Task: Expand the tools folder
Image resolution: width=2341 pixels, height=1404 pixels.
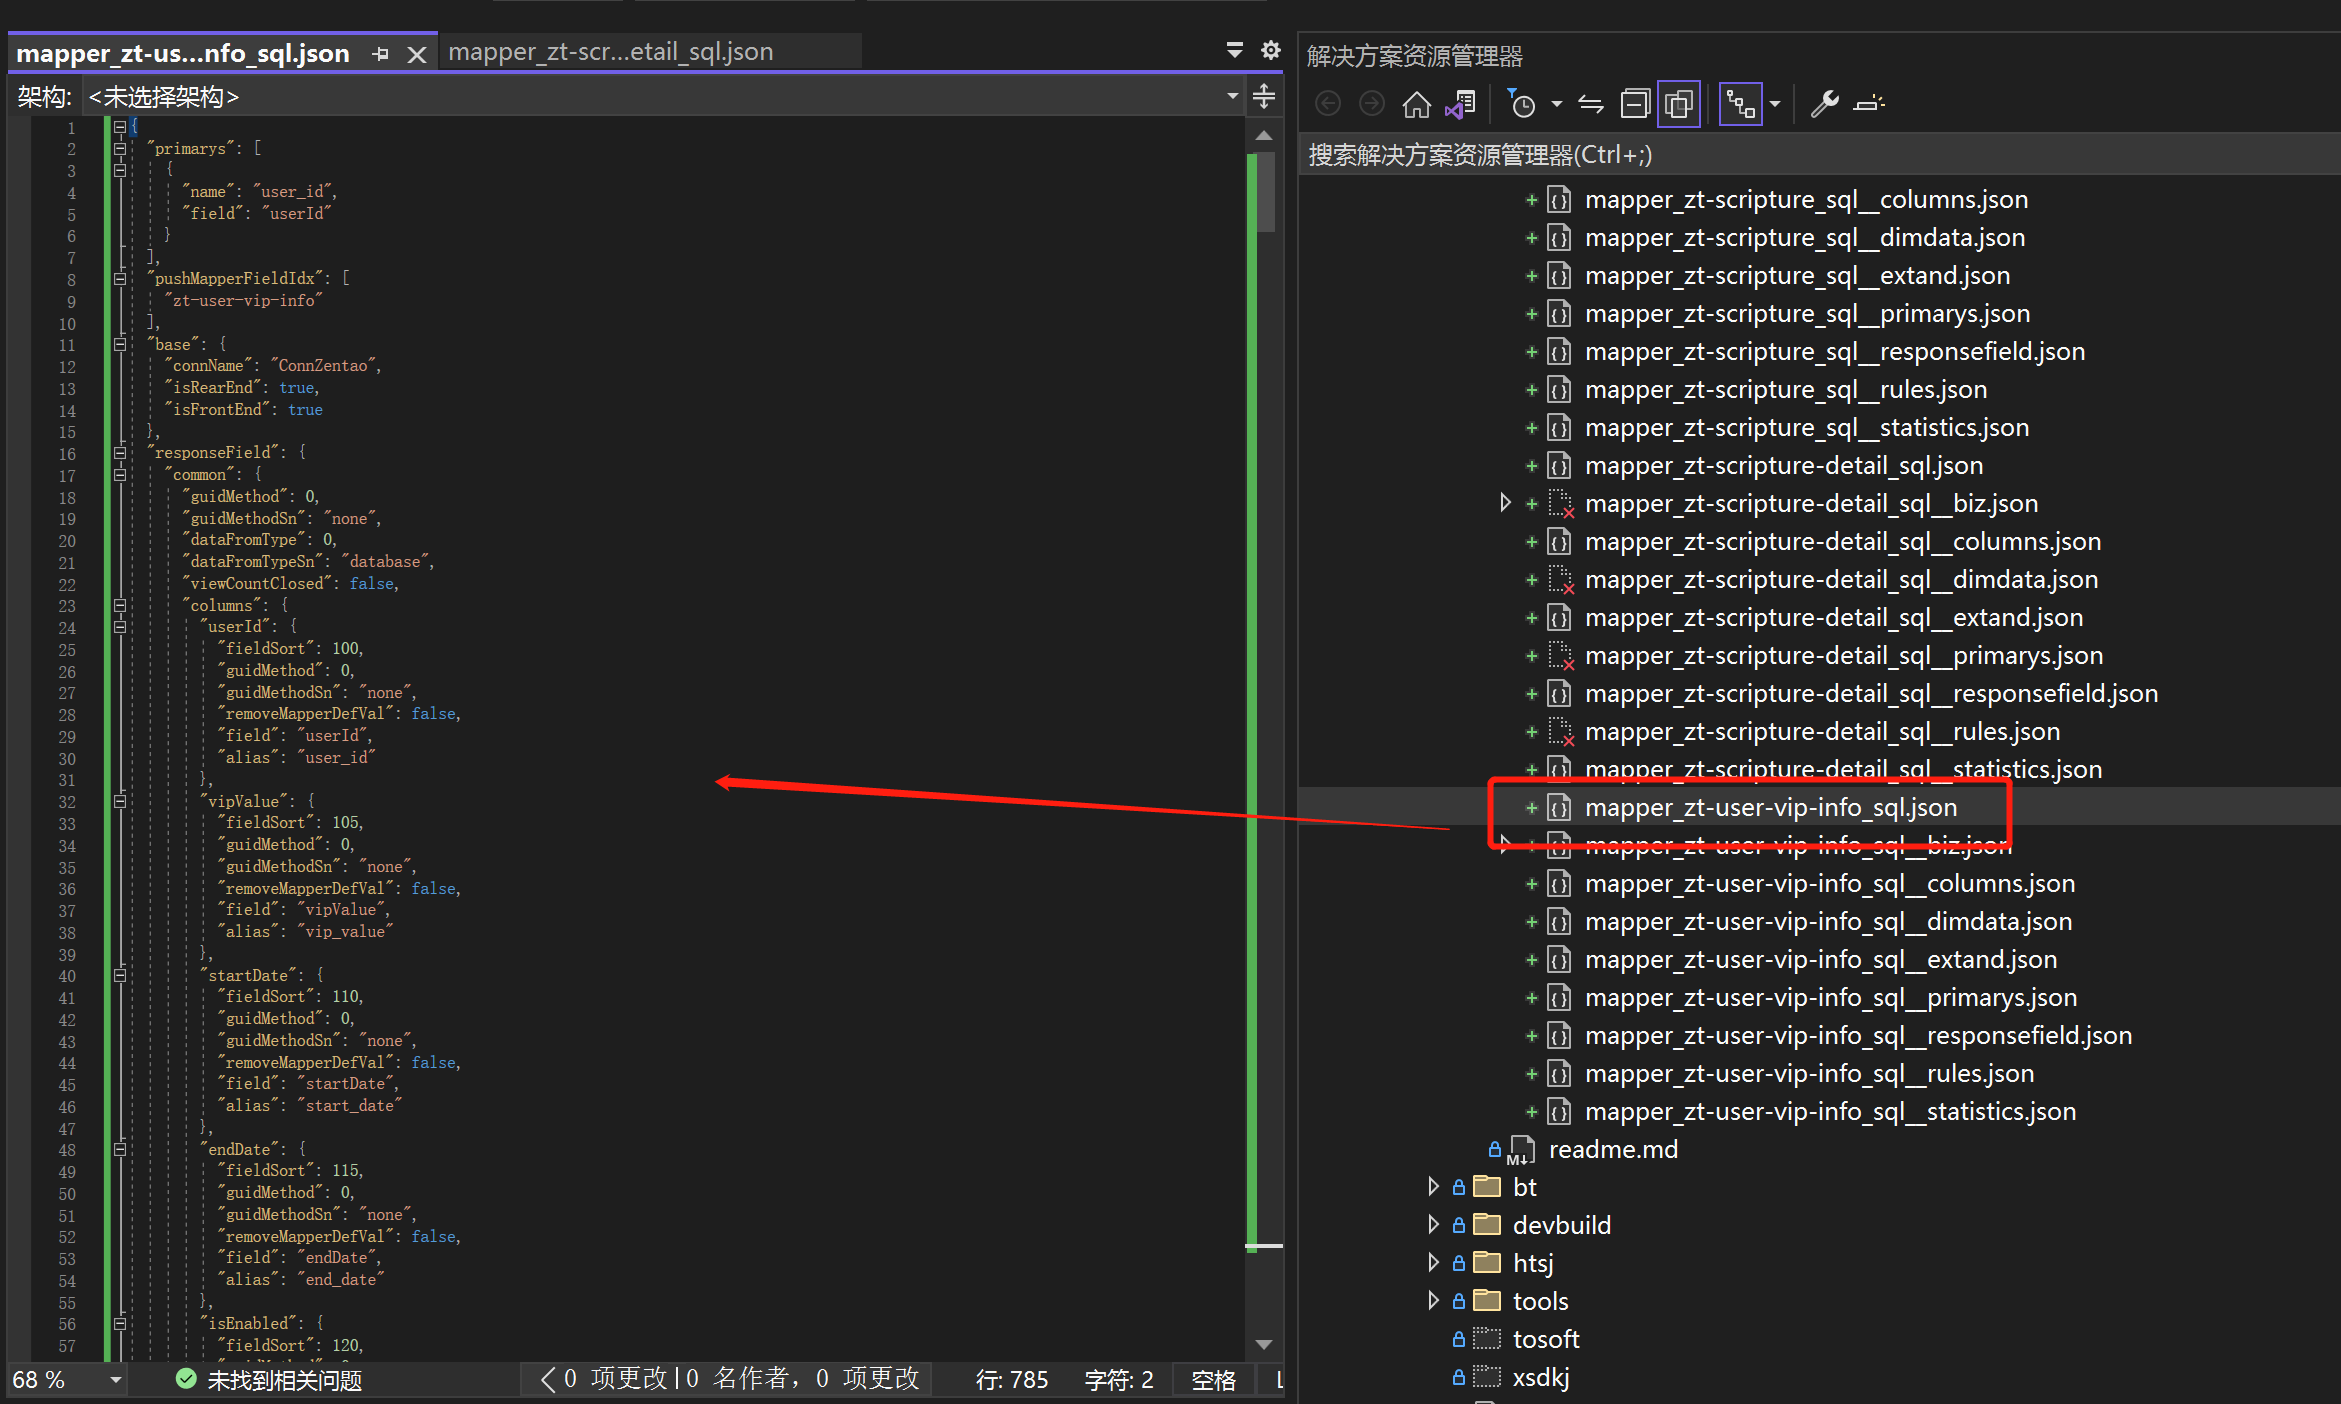Action: tap(1433, 1301)
